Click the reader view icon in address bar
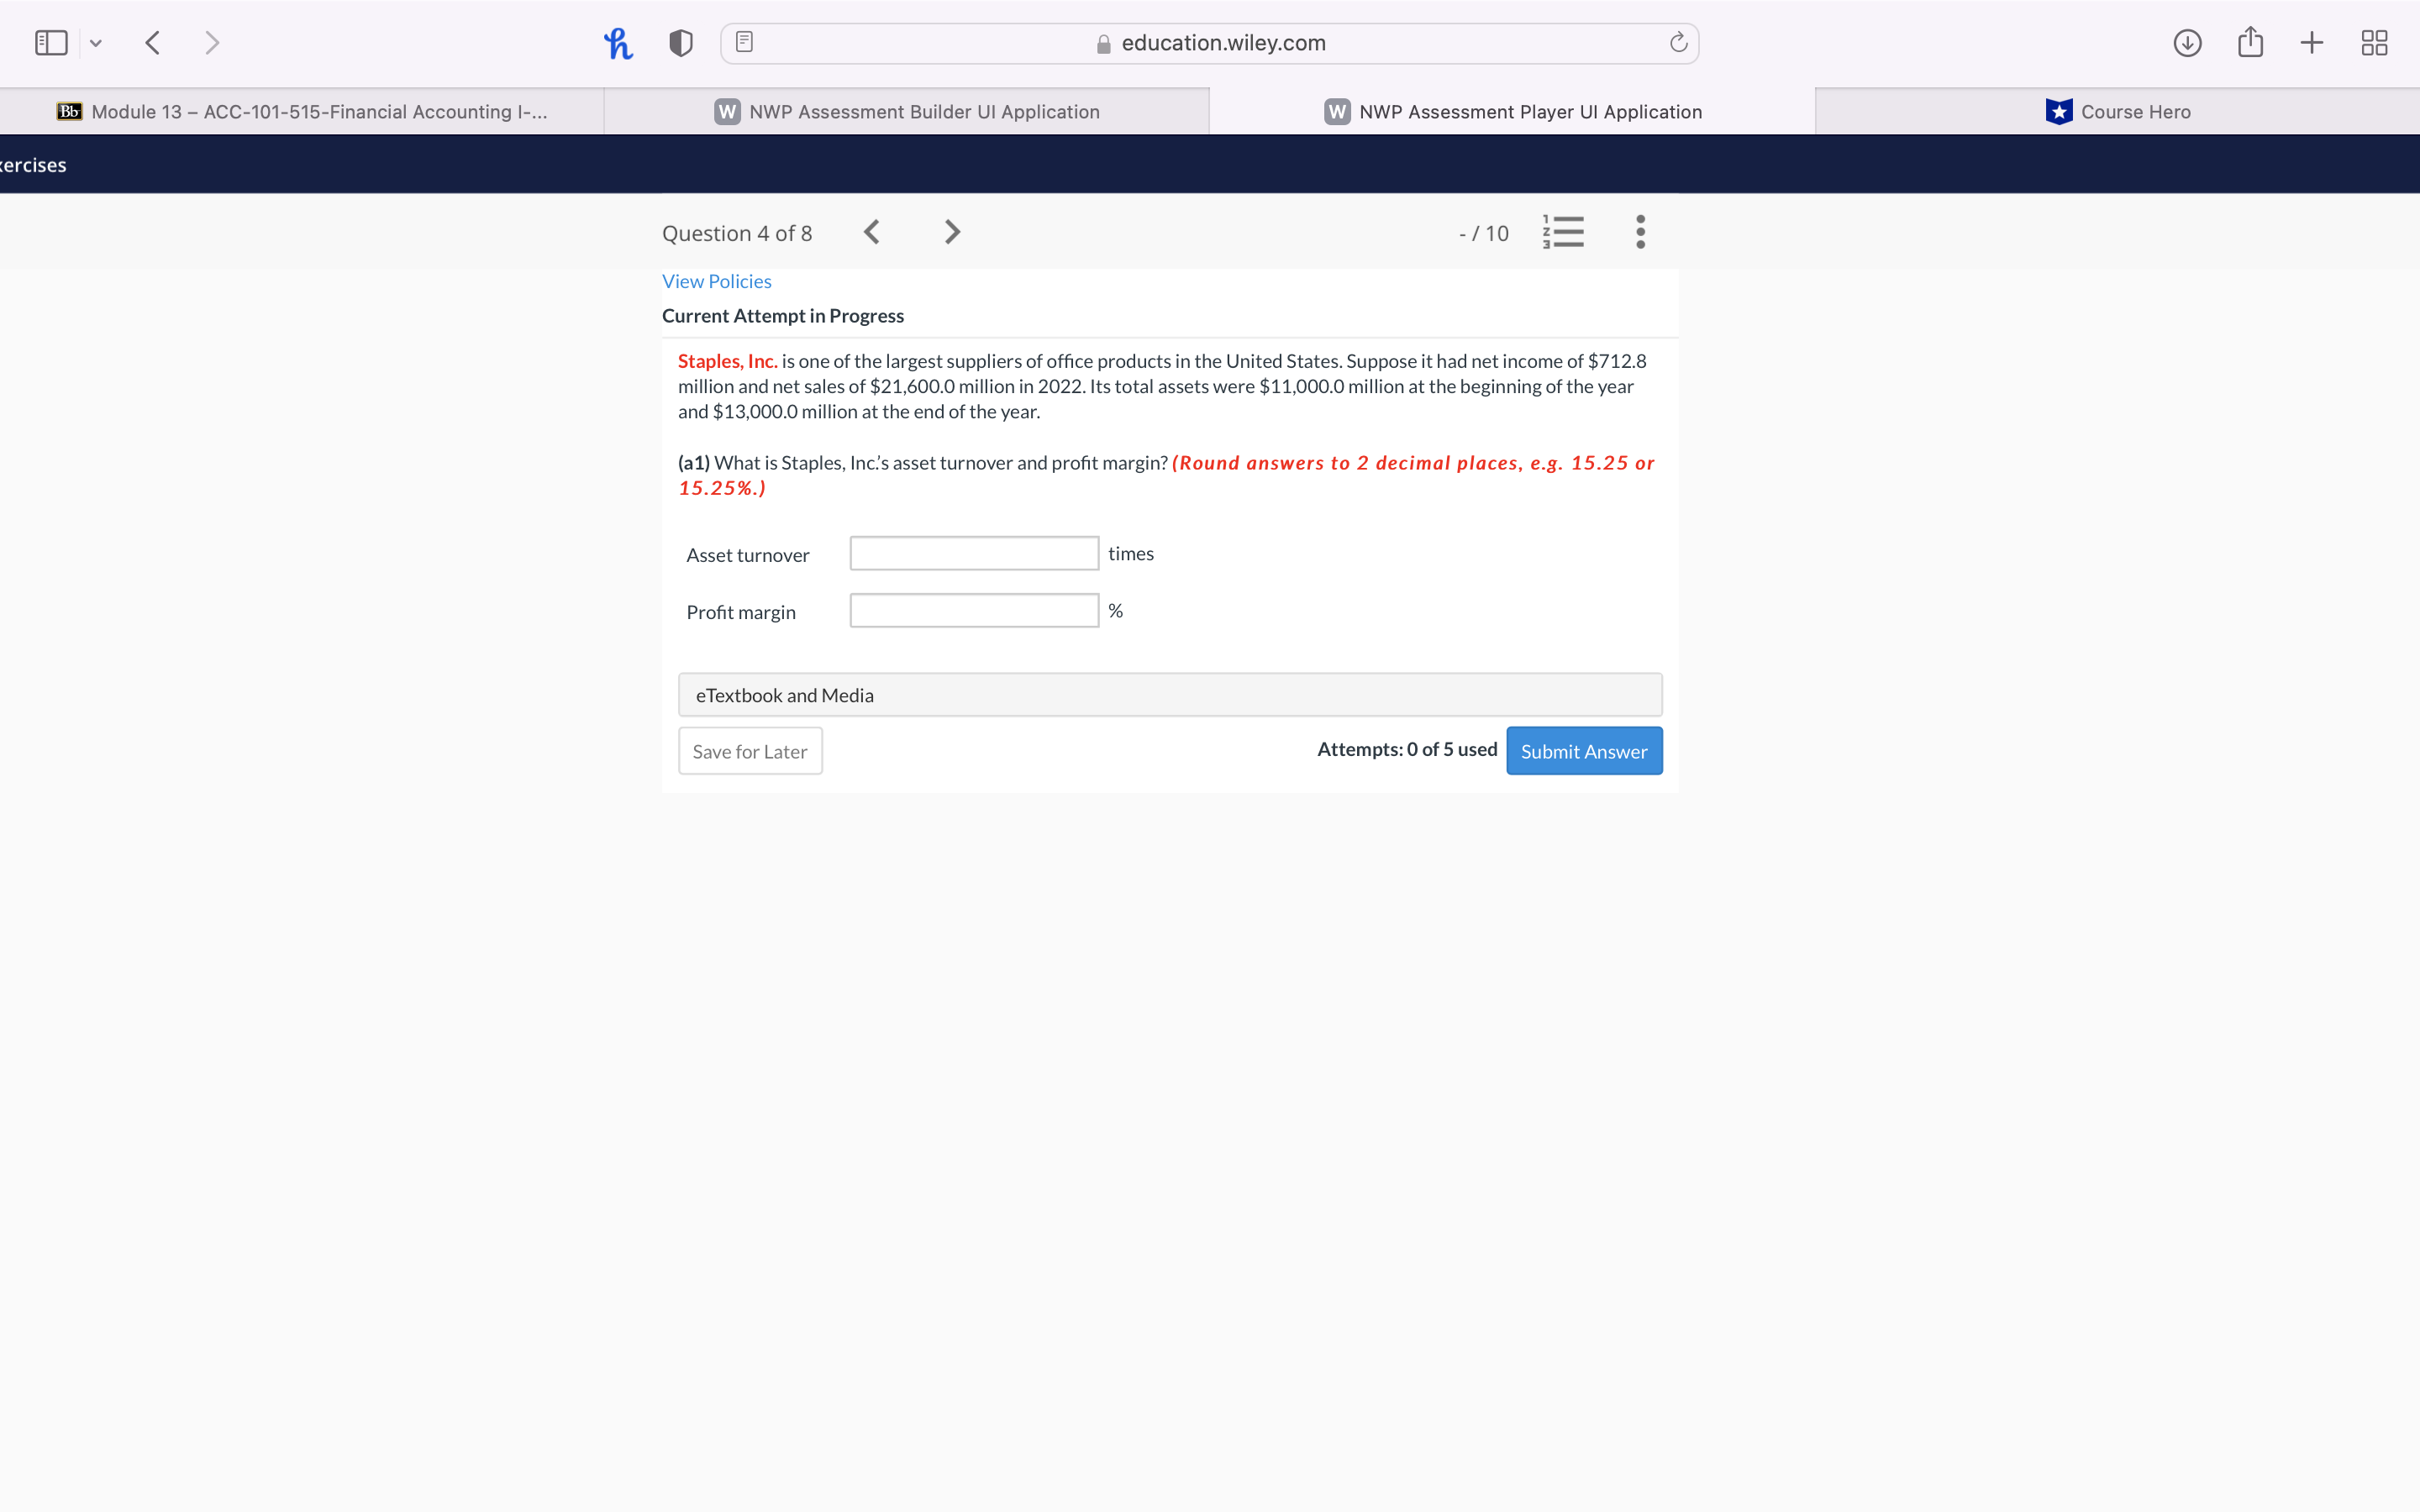Image resolution: width=2420 pixels, height=1512 pixels. (744, 43)
